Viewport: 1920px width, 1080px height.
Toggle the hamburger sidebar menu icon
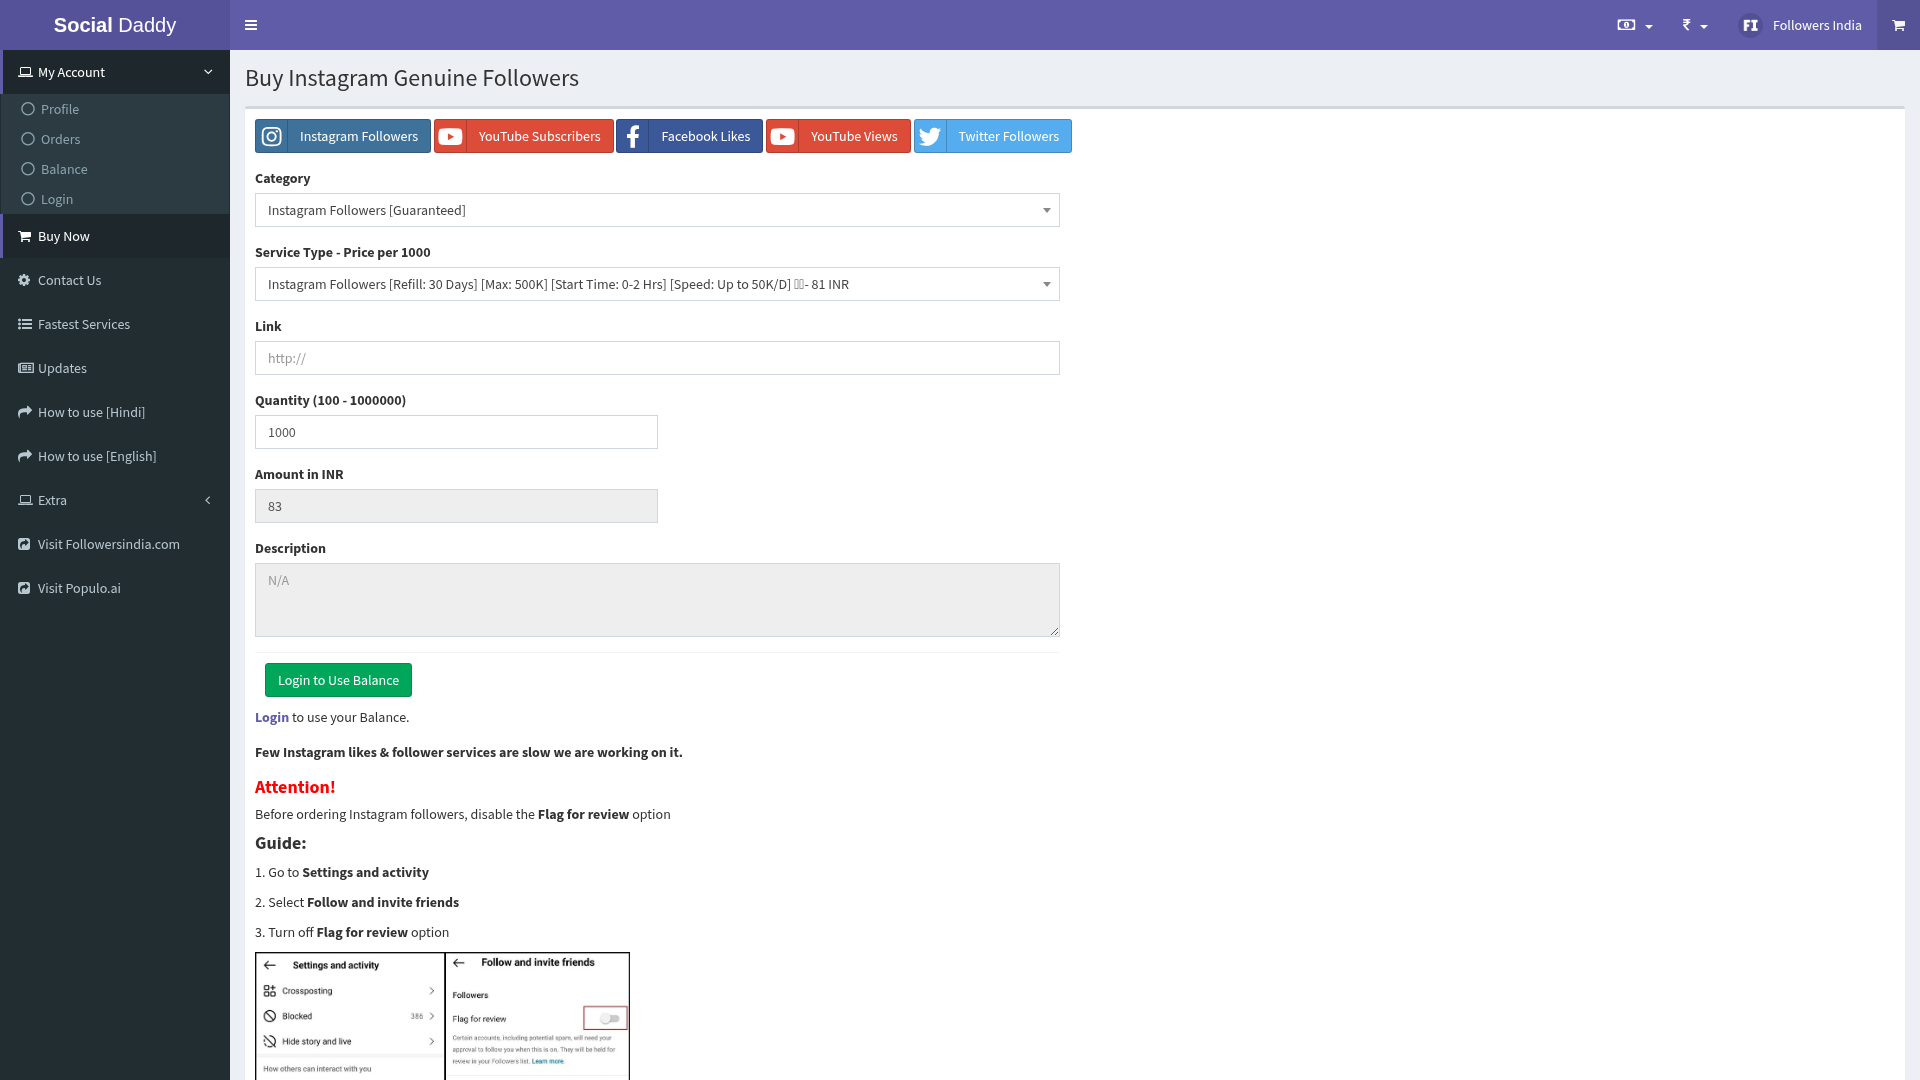point(251,25)
